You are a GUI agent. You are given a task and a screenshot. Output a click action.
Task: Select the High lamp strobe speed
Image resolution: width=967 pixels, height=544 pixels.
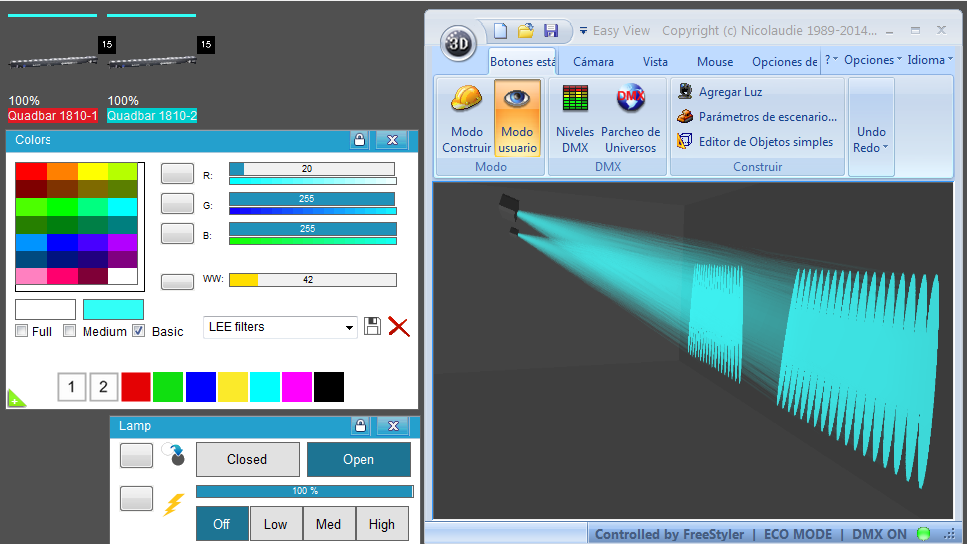pyautogui.click(x=382, y=524)
